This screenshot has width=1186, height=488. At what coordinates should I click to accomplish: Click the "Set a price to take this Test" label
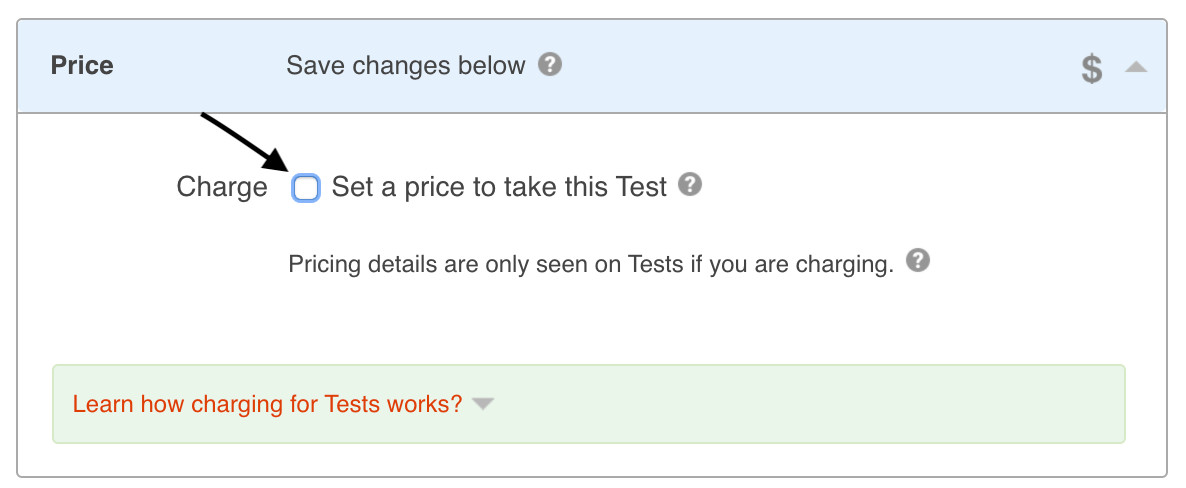[x=499, y=187]
